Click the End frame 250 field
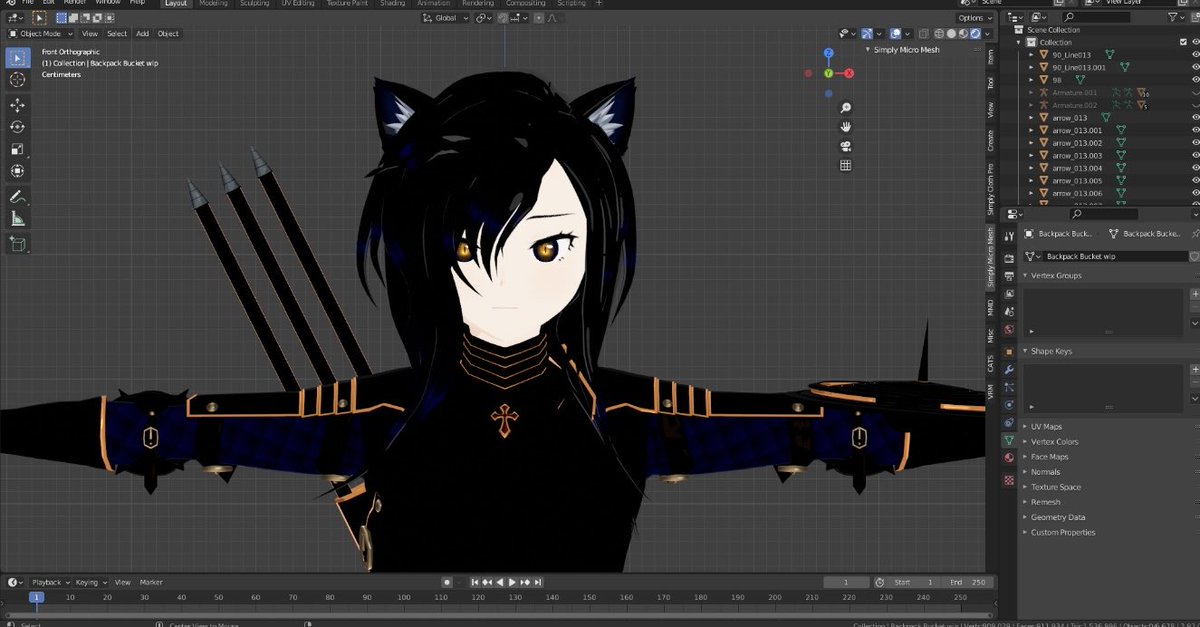1200x627 pixels. (x=967, y=582)
